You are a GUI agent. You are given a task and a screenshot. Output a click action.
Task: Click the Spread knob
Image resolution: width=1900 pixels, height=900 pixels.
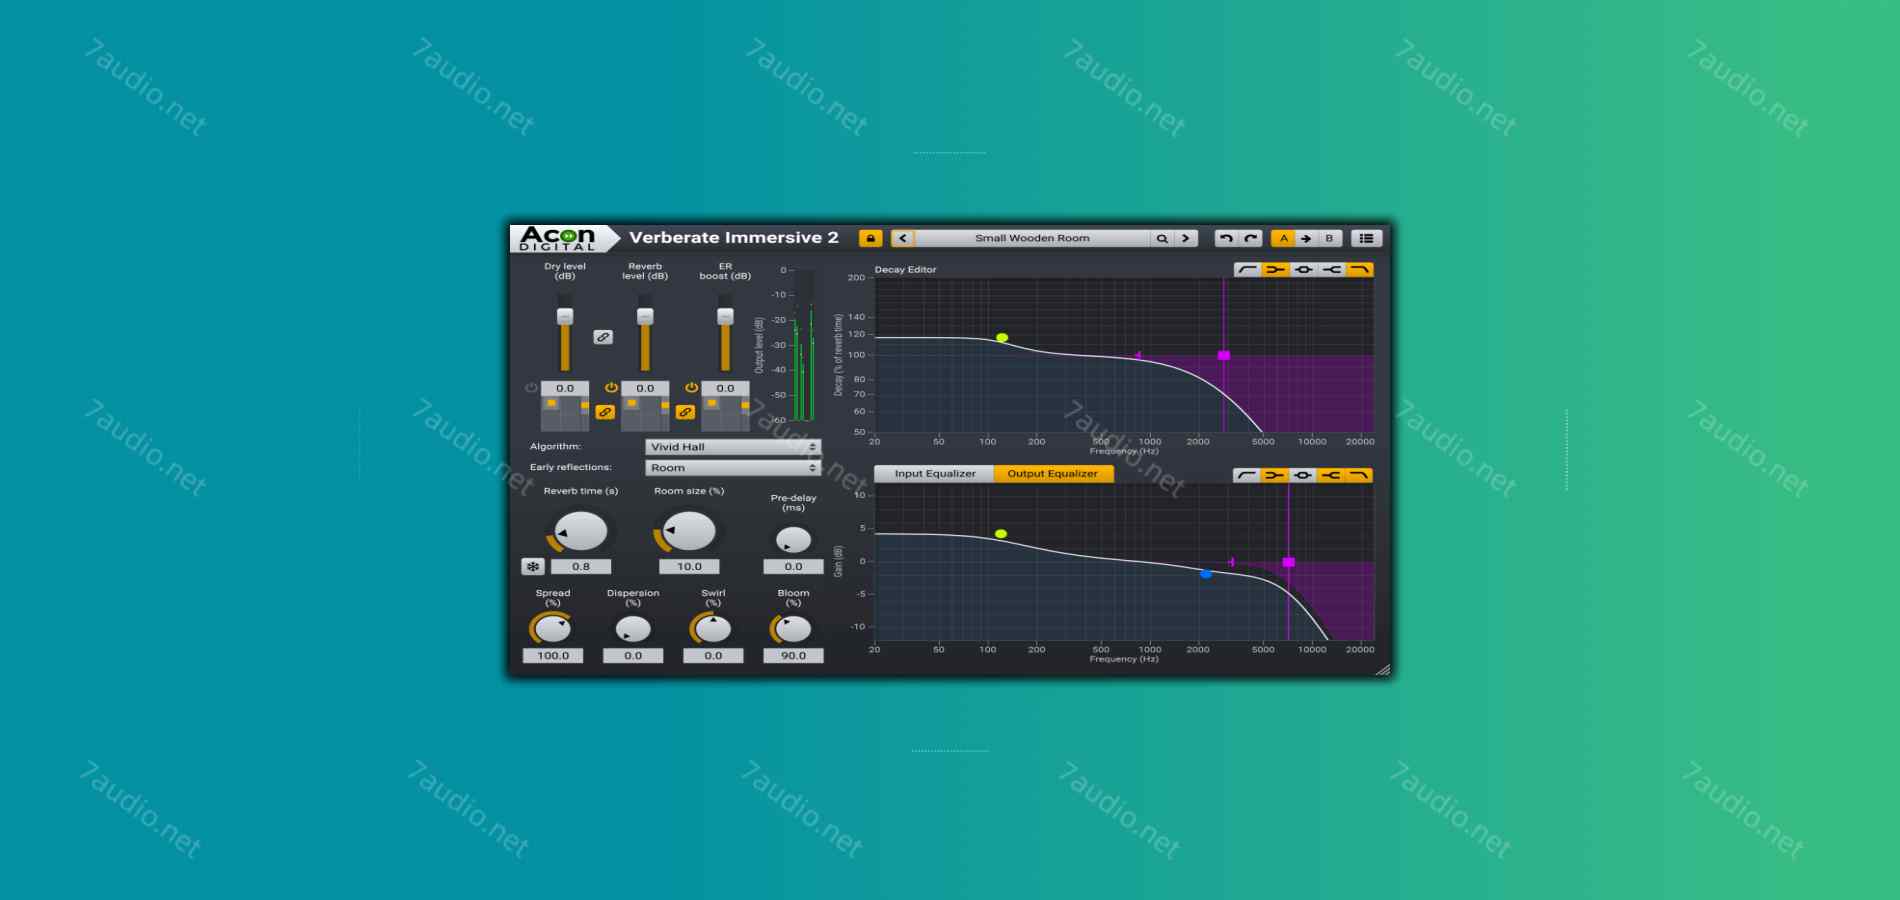pyautogui.click(x=553, y=628)
